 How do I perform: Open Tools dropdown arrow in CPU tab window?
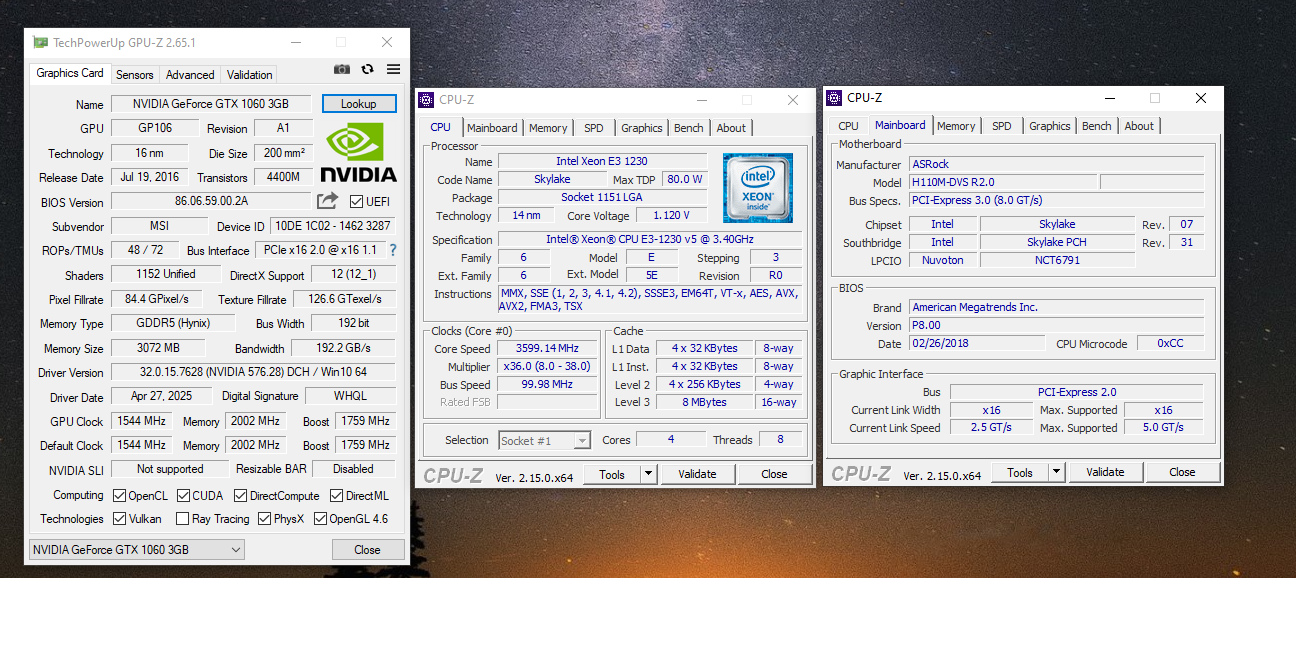click(x=648, y=475)
